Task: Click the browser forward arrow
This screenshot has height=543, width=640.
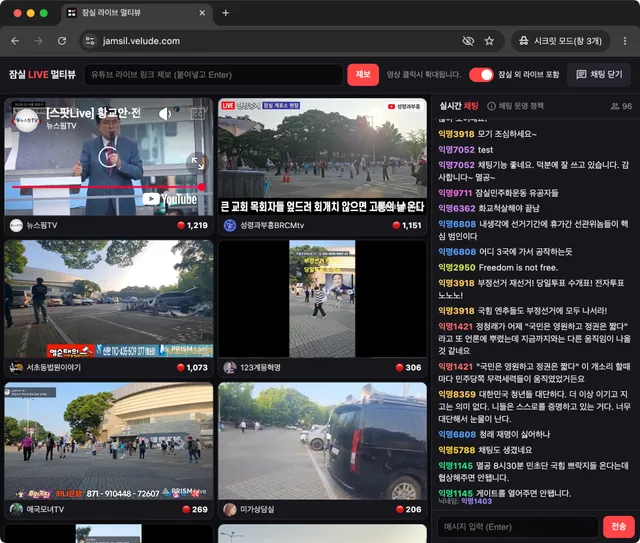Action: [x=38, y=41]
